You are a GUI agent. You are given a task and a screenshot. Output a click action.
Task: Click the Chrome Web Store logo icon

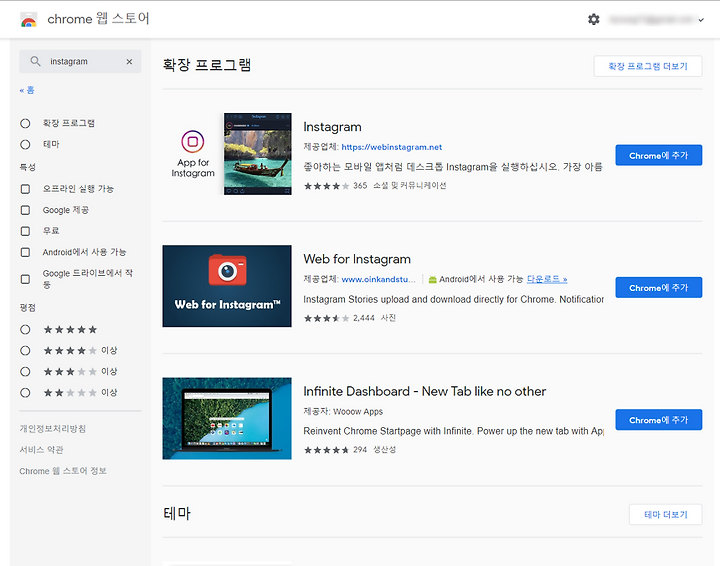click(x=28, y=20)
